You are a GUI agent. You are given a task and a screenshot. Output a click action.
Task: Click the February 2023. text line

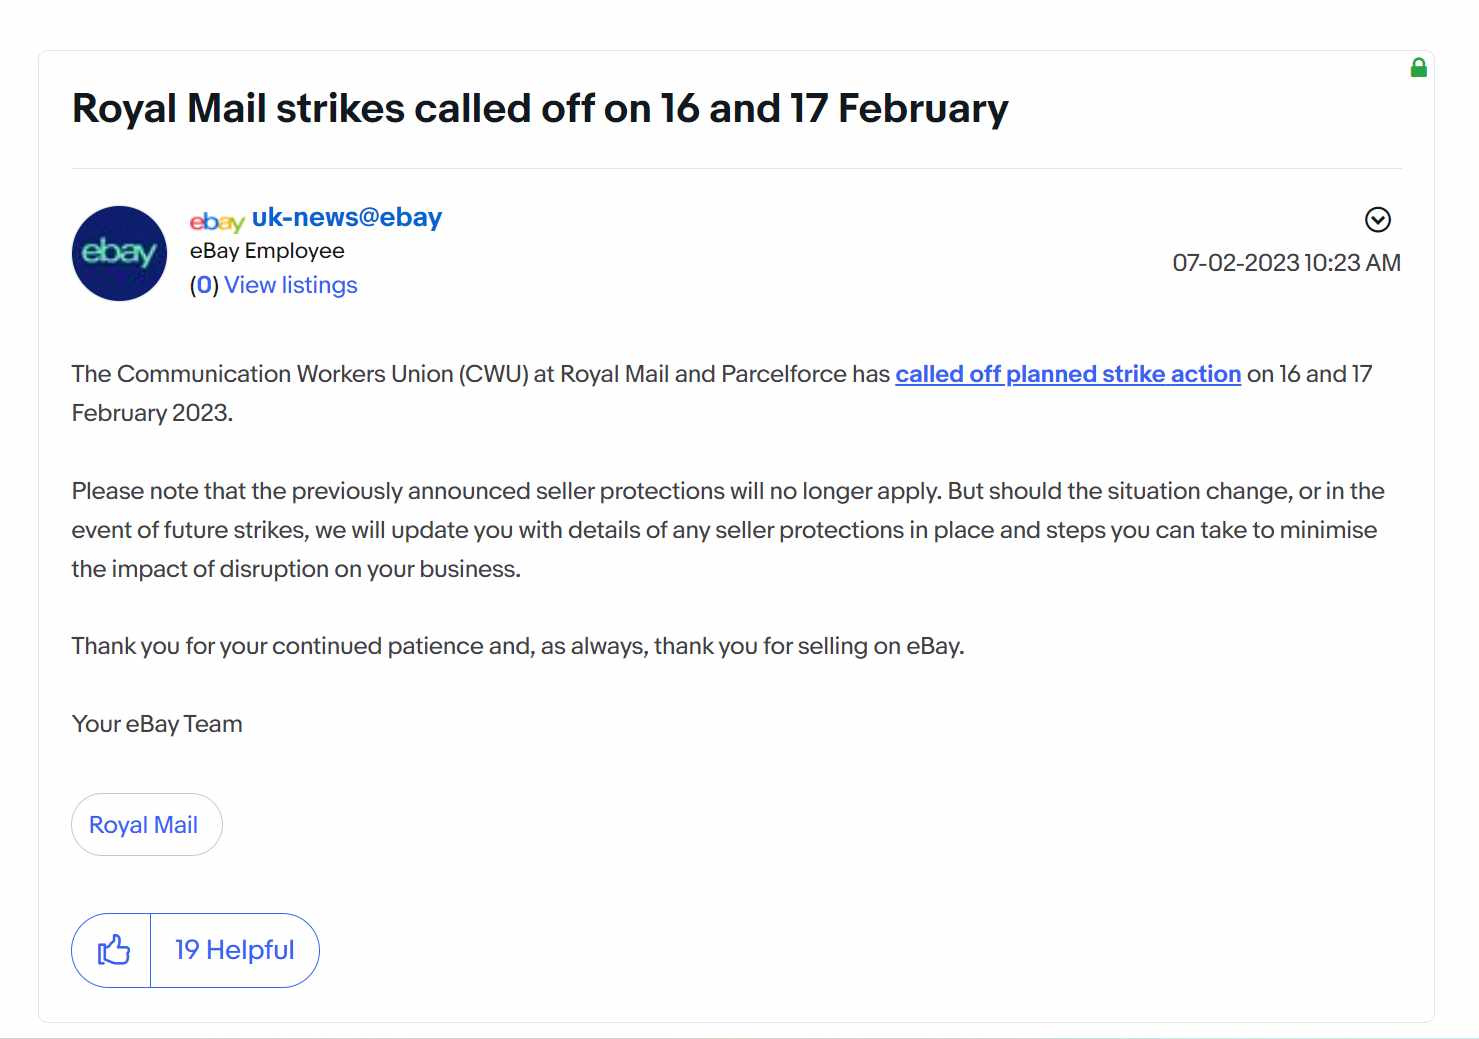click(152, 413)
